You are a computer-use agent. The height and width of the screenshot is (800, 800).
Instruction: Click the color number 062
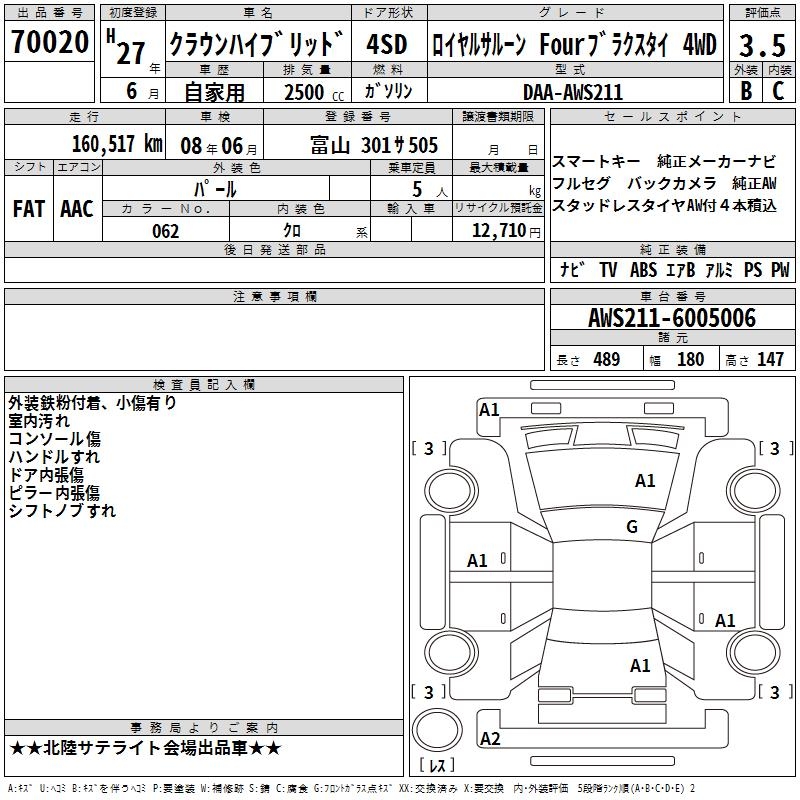pos(165,231)
